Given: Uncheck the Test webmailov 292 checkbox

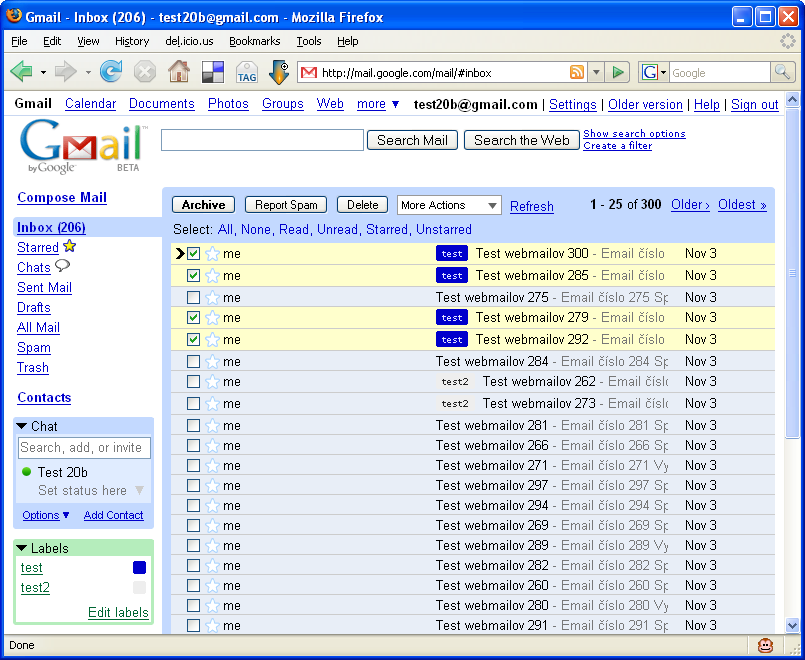Looking at the screenshot, I should click(x=193, y=340).
